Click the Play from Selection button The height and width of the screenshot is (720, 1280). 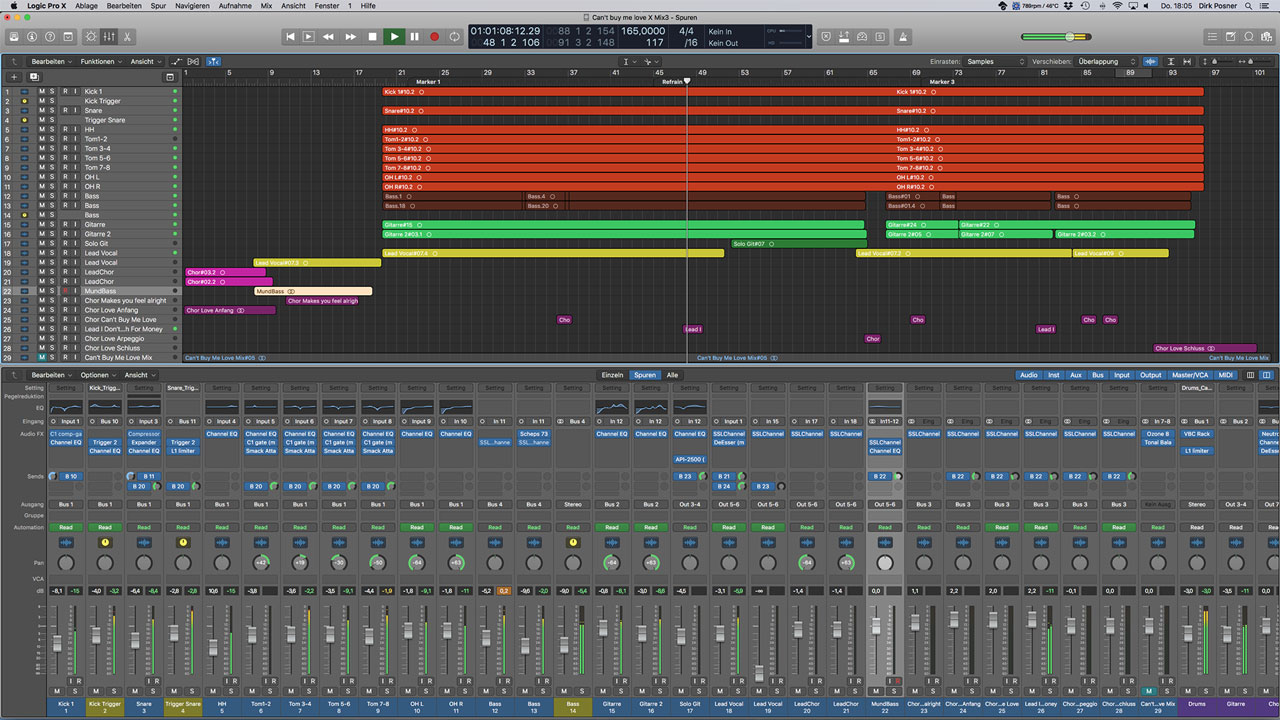click(309, 37)
